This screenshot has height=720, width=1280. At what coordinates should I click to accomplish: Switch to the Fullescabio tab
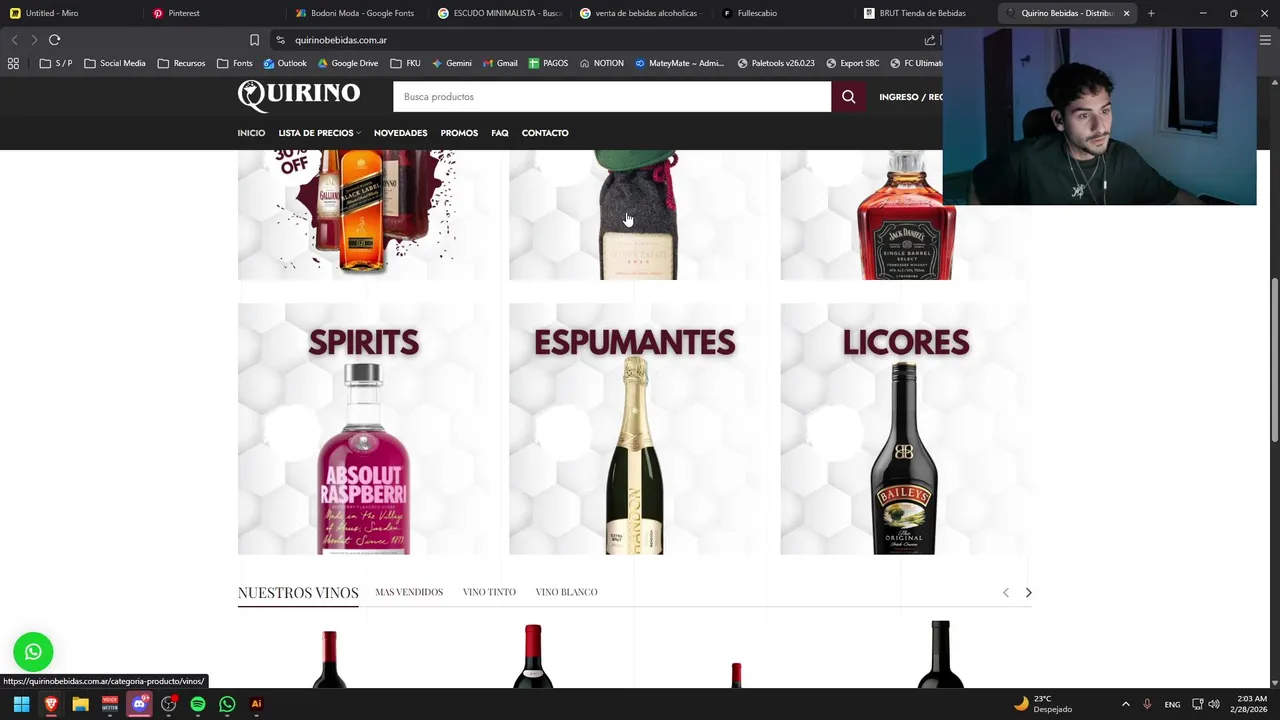(x=786, y=13)
